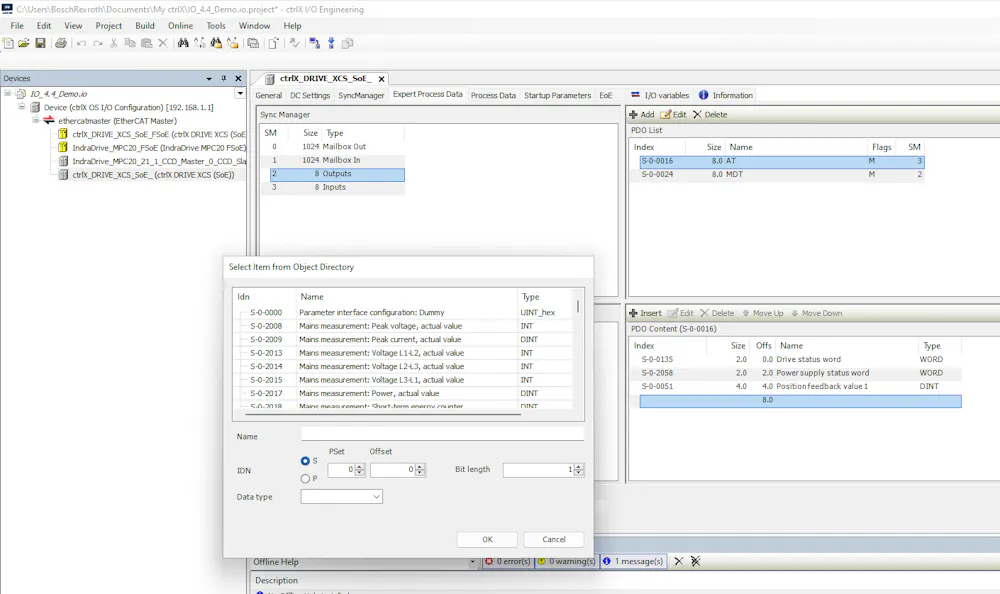1000x594 pixels.
Task: Click the Add plus icon above PDO List
Action: [633, 115]
